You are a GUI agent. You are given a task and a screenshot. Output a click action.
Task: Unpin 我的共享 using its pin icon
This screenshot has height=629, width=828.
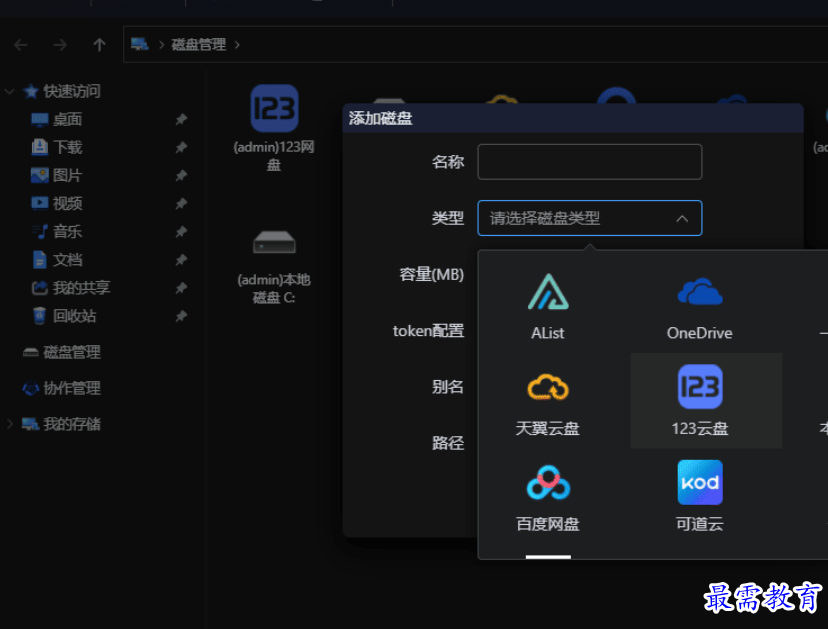tap(181, 288)
